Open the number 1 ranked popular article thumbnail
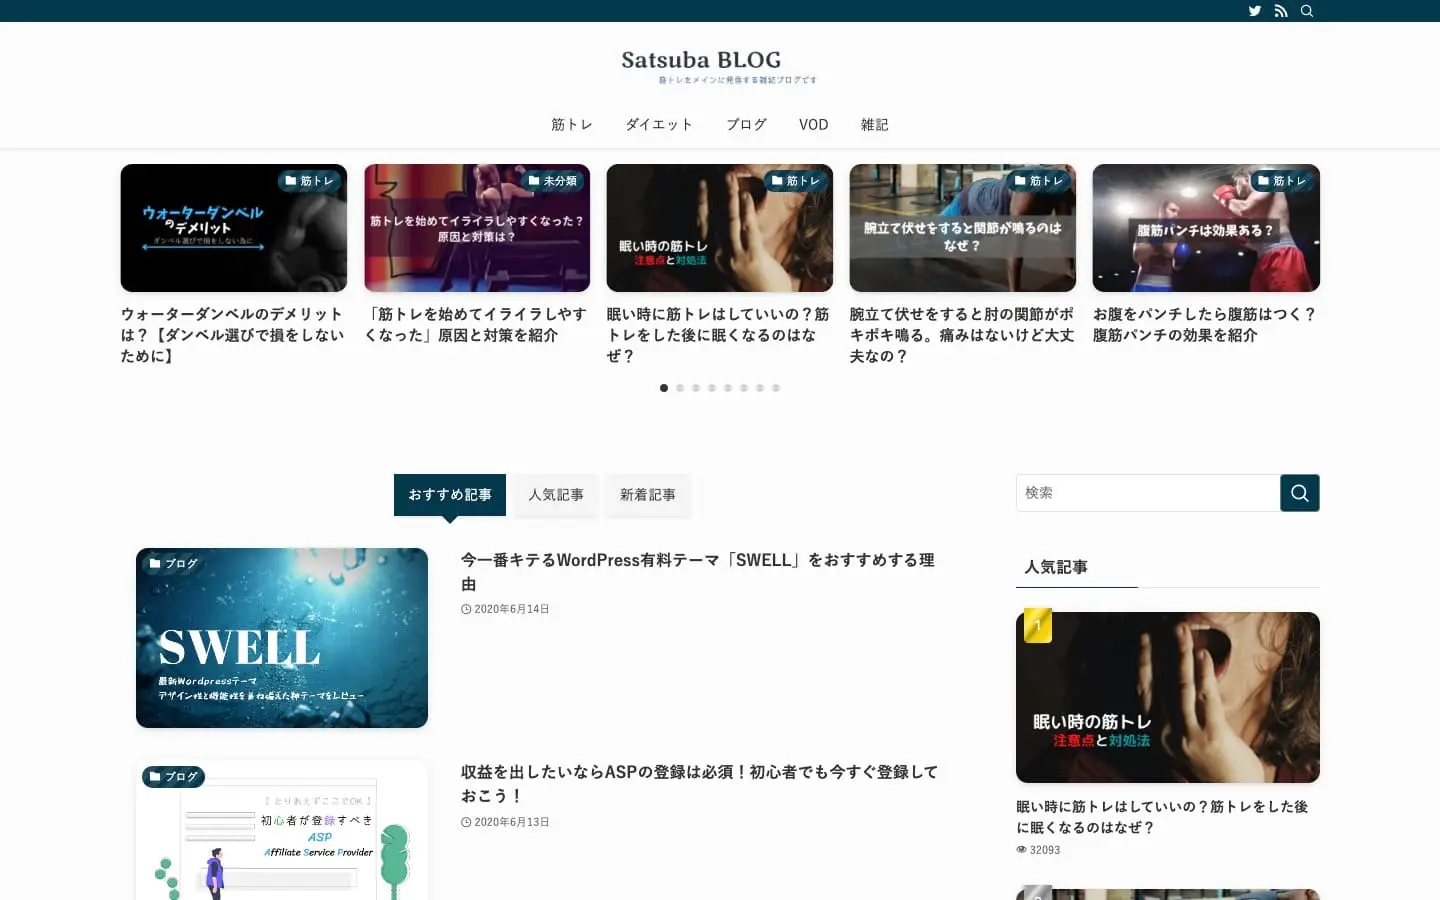Viewport: 1440px width, 900px height. [x=1167, y=697]
